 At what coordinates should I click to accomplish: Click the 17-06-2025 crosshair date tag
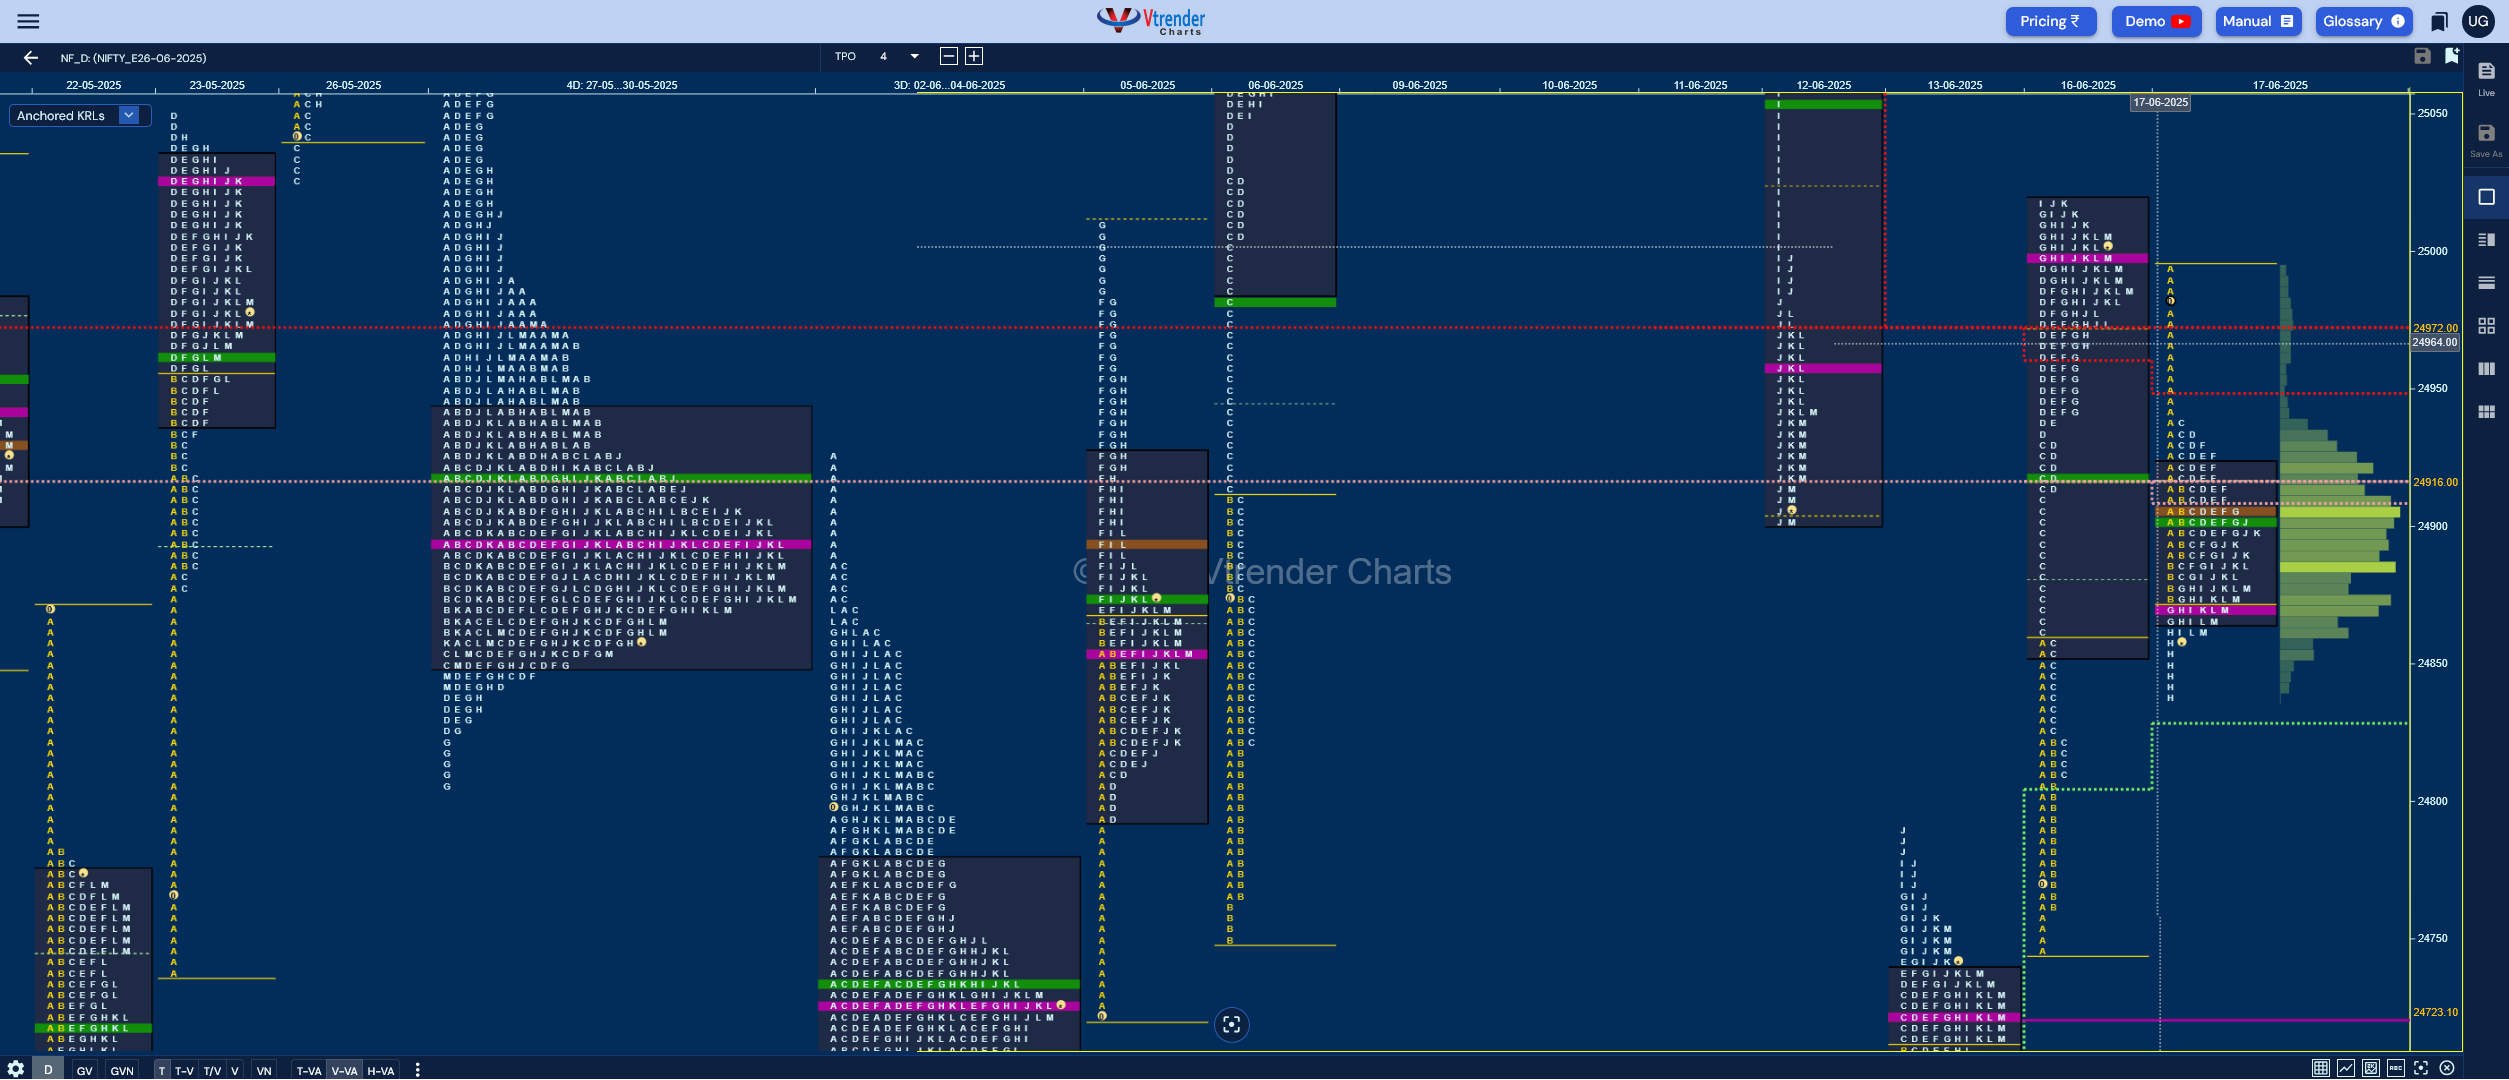pyautogui.click(x=2160, y=102)
